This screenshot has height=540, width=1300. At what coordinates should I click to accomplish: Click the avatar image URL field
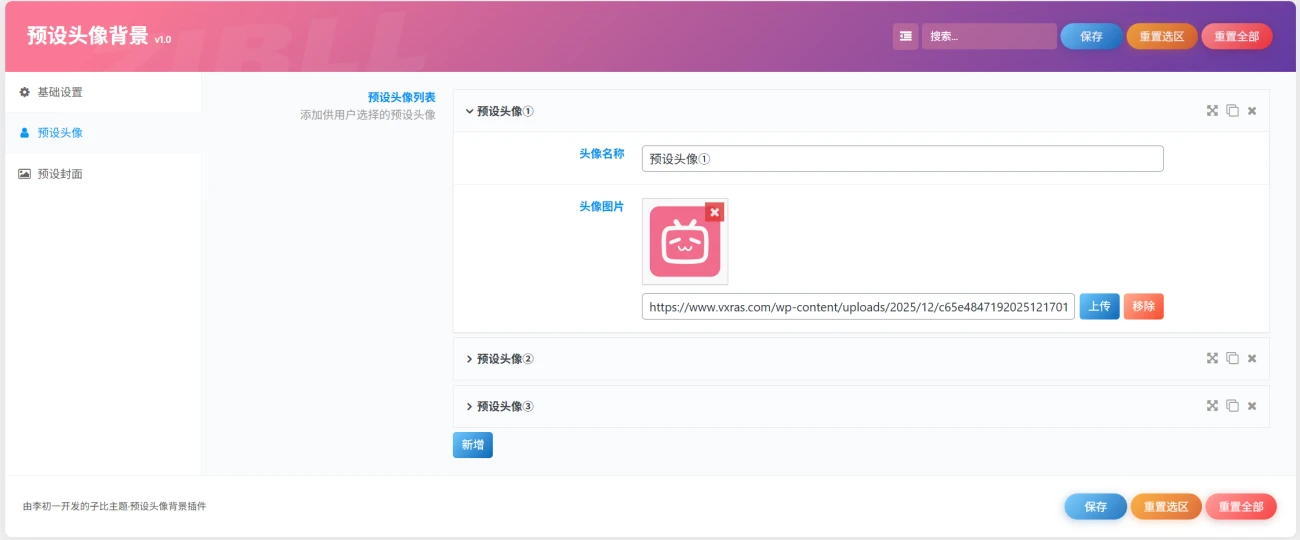[x=858, y=307]
